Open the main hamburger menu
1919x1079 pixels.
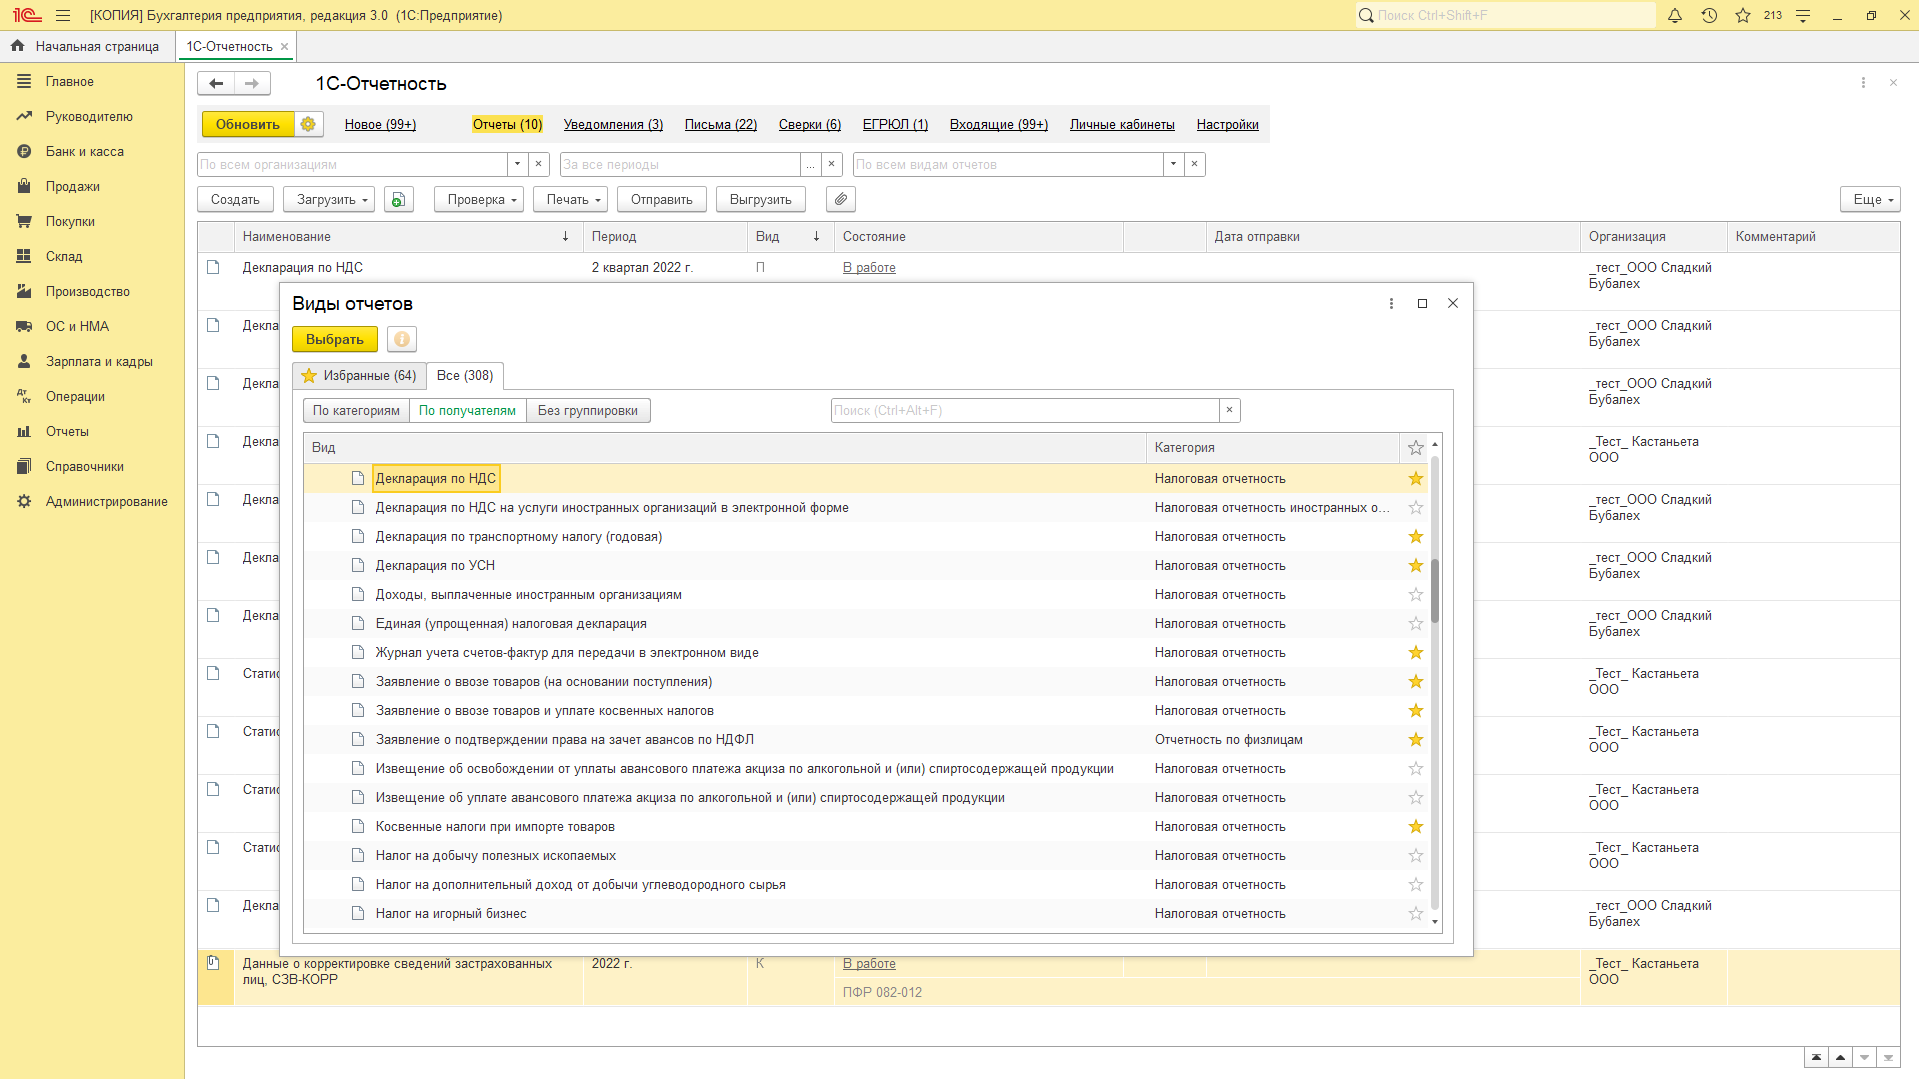pos(63,15)
